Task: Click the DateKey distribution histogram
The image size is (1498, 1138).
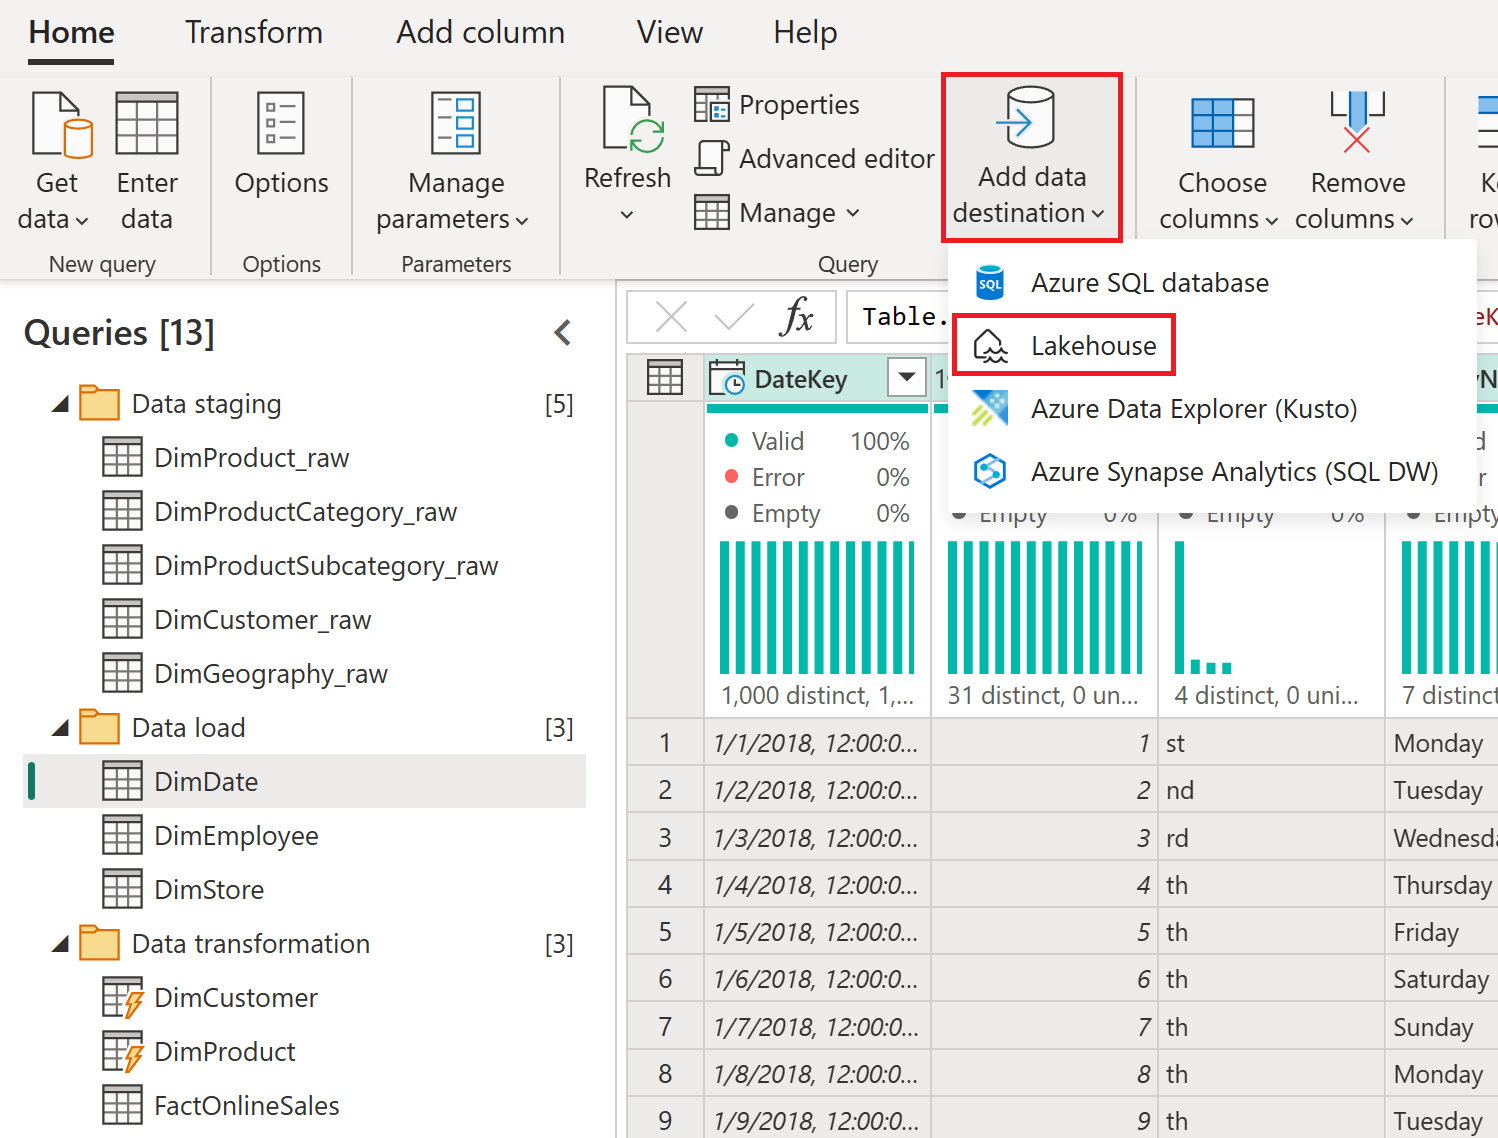Action: pyautogui.click(x=817, y=608)
